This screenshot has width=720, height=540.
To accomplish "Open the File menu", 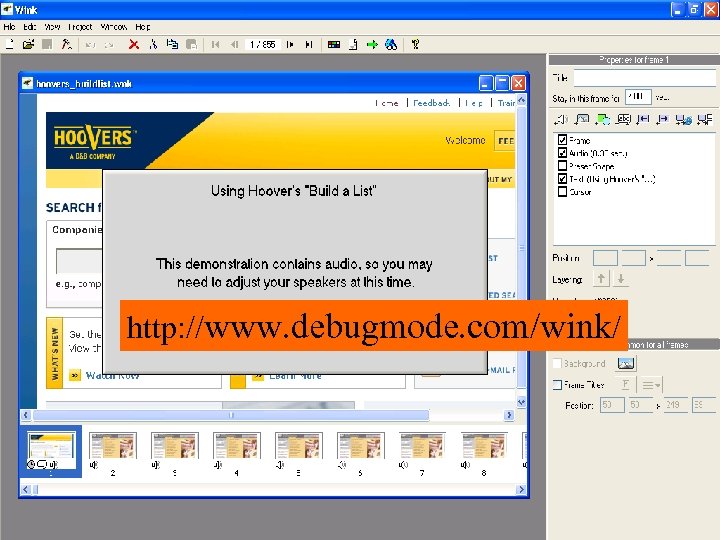I will pyautogui.click(x=9, y=27).
